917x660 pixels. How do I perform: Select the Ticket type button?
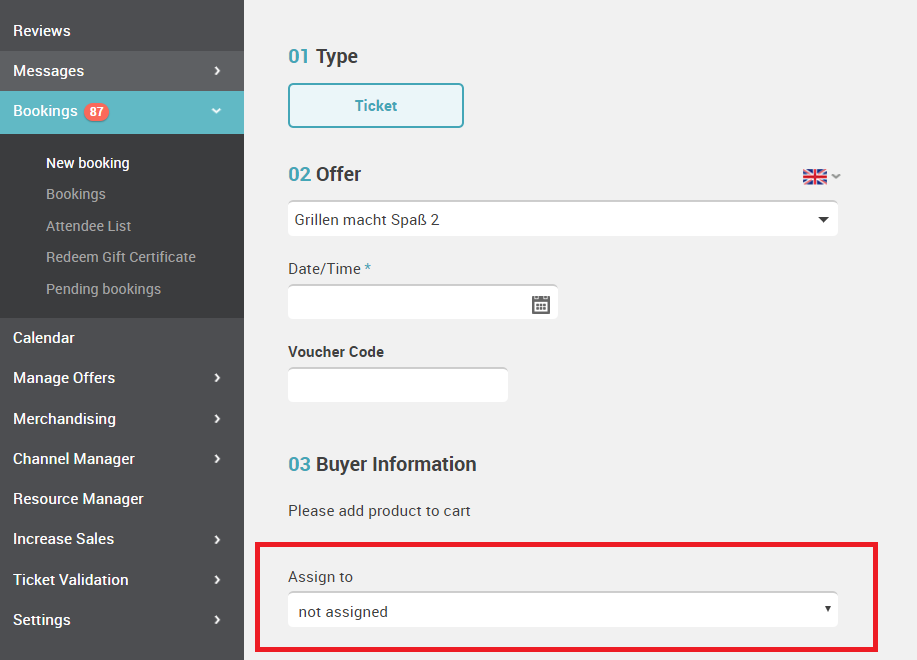376,105
